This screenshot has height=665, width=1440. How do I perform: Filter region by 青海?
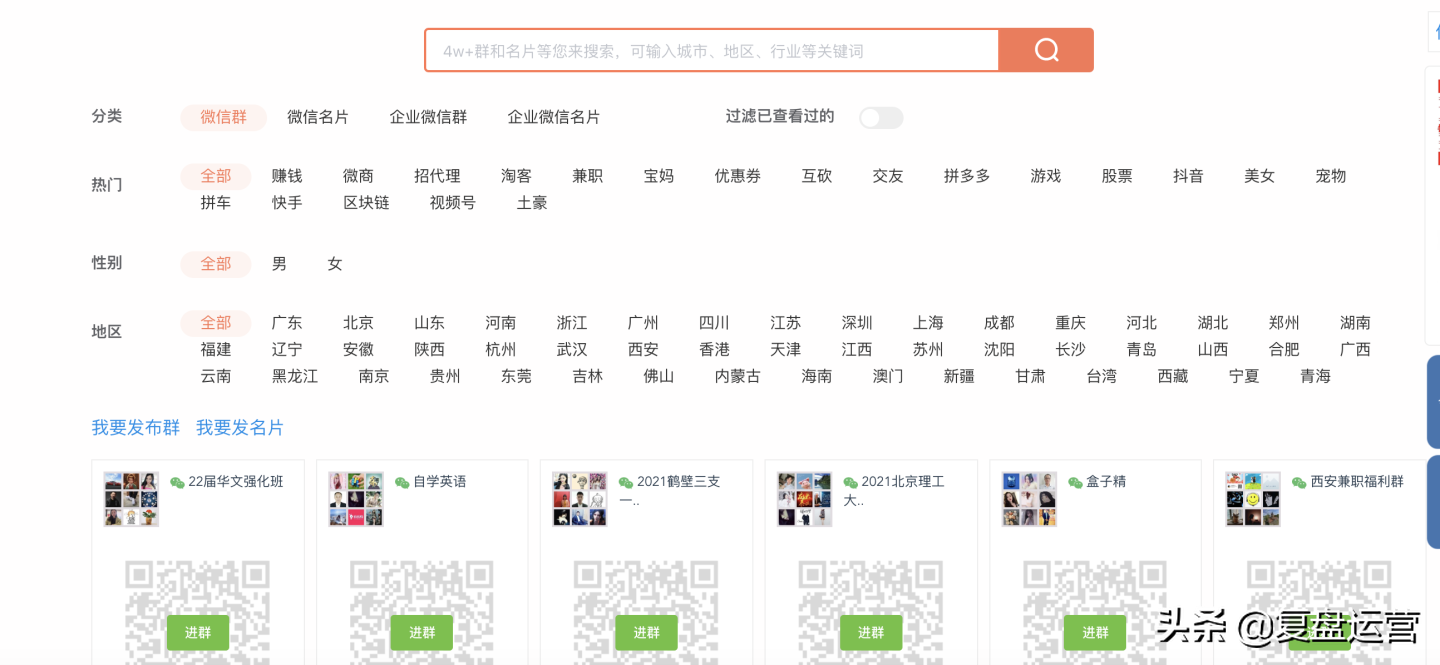point(1316,377)
